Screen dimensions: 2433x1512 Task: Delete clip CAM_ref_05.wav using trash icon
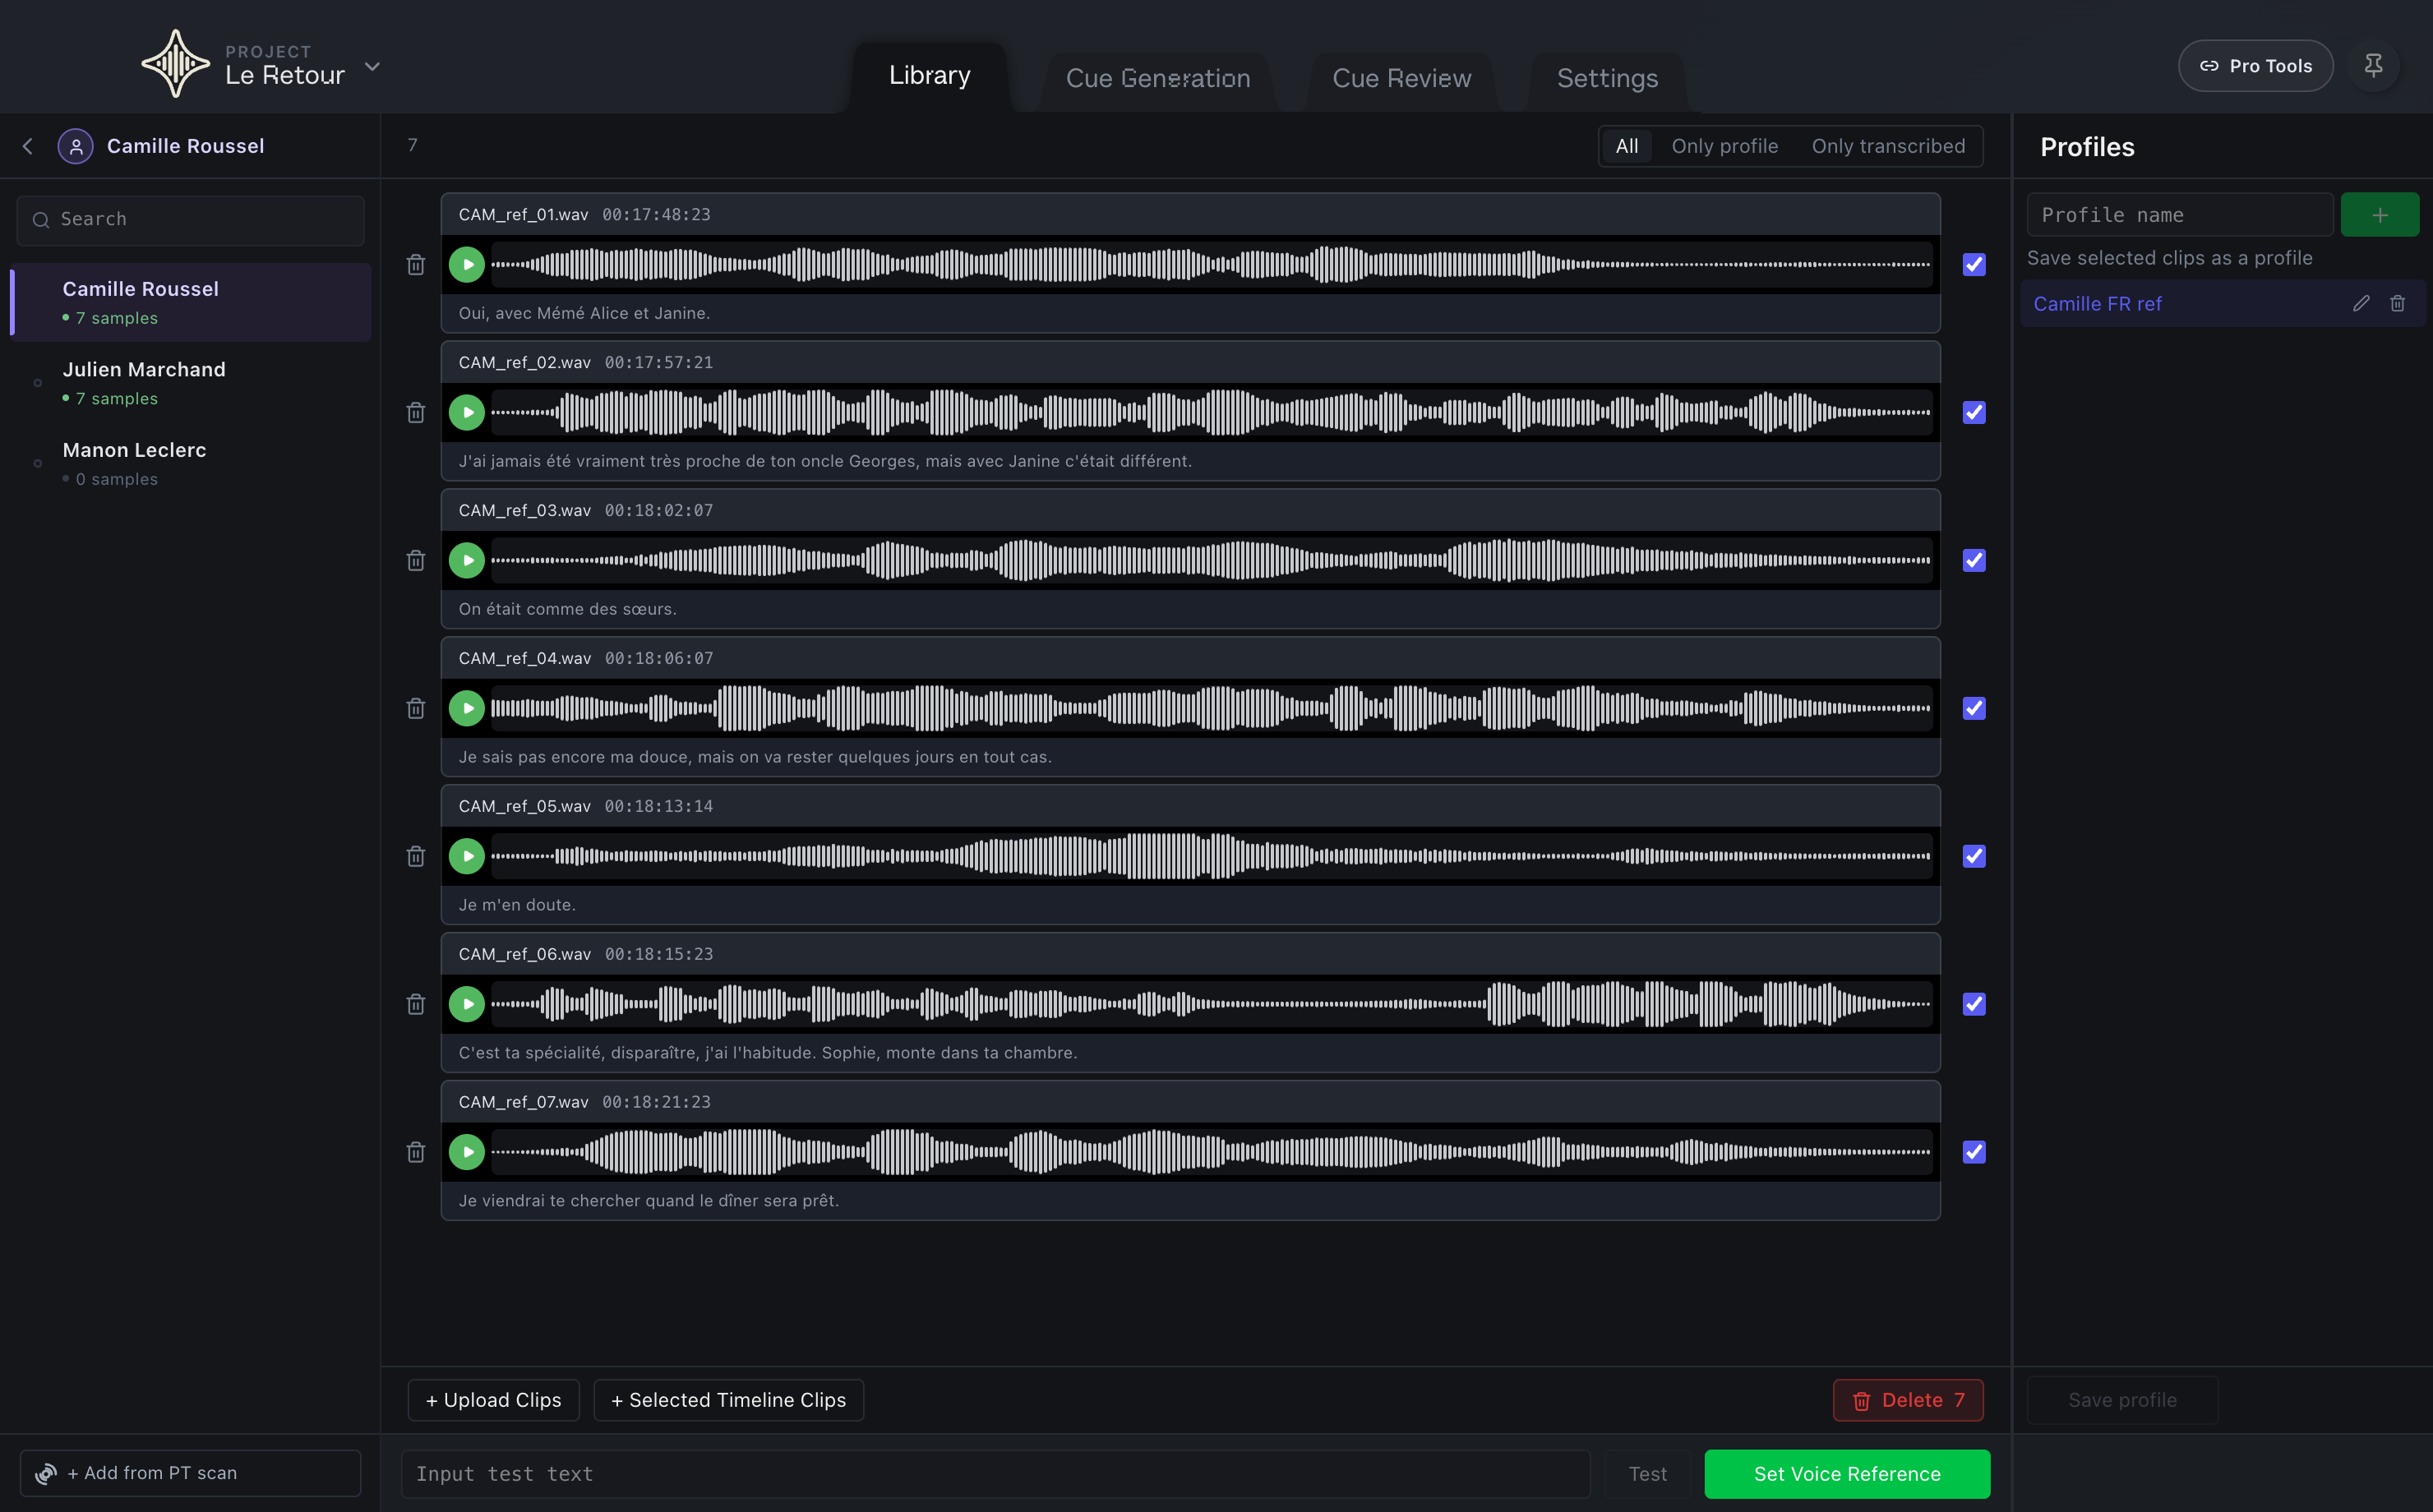tap(416, 857)
